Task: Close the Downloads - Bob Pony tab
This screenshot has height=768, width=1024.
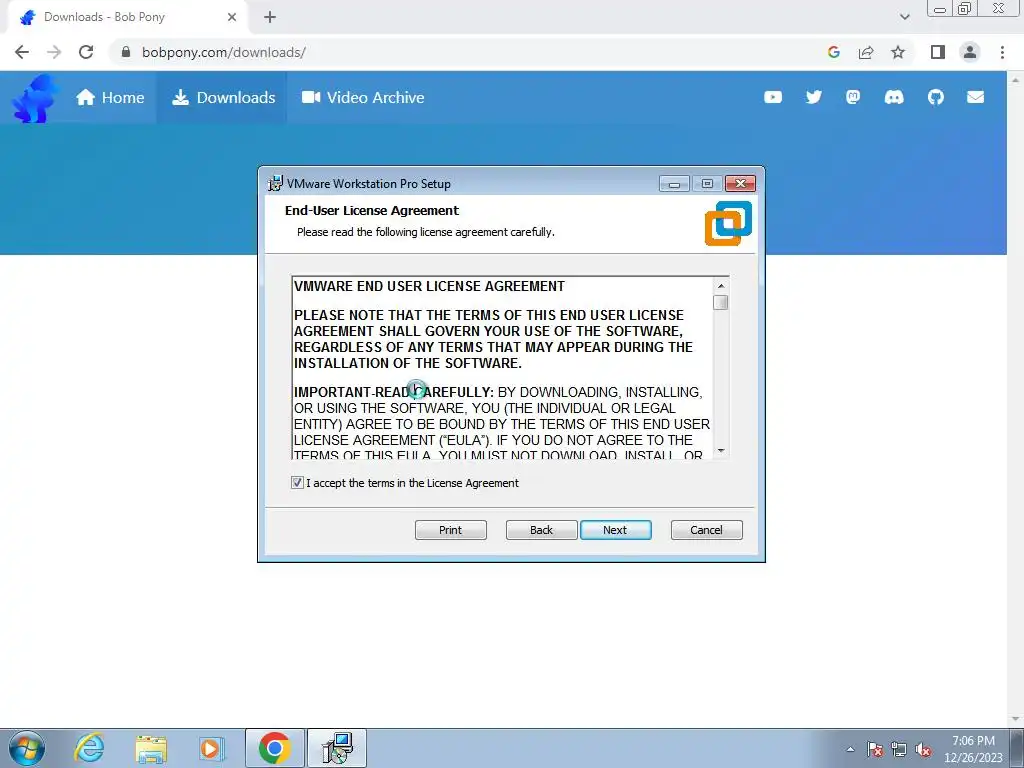Action: coord(232,17)
